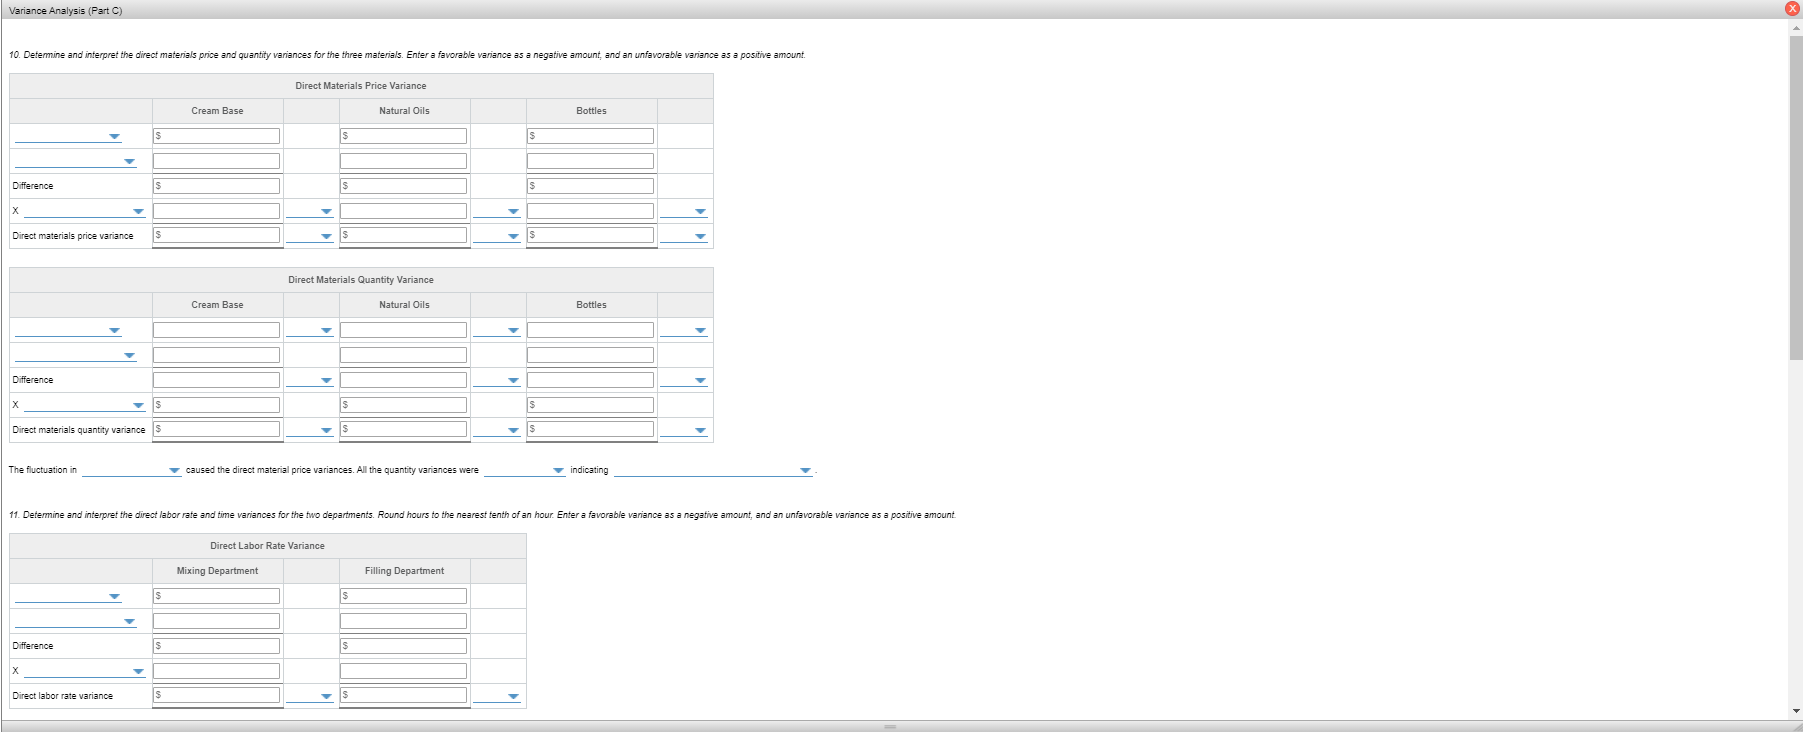Viewport: 1805px width, 732px height.
Task: Click the scroll down arrow
Action: coord(1796,711)
